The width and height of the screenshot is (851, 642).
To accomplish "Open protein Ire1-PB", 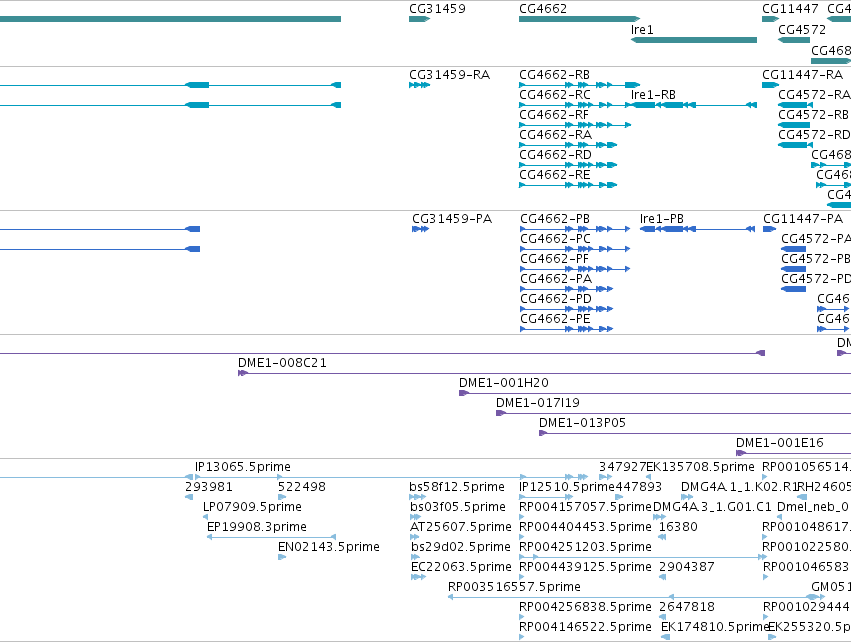I will coord(662,219).
